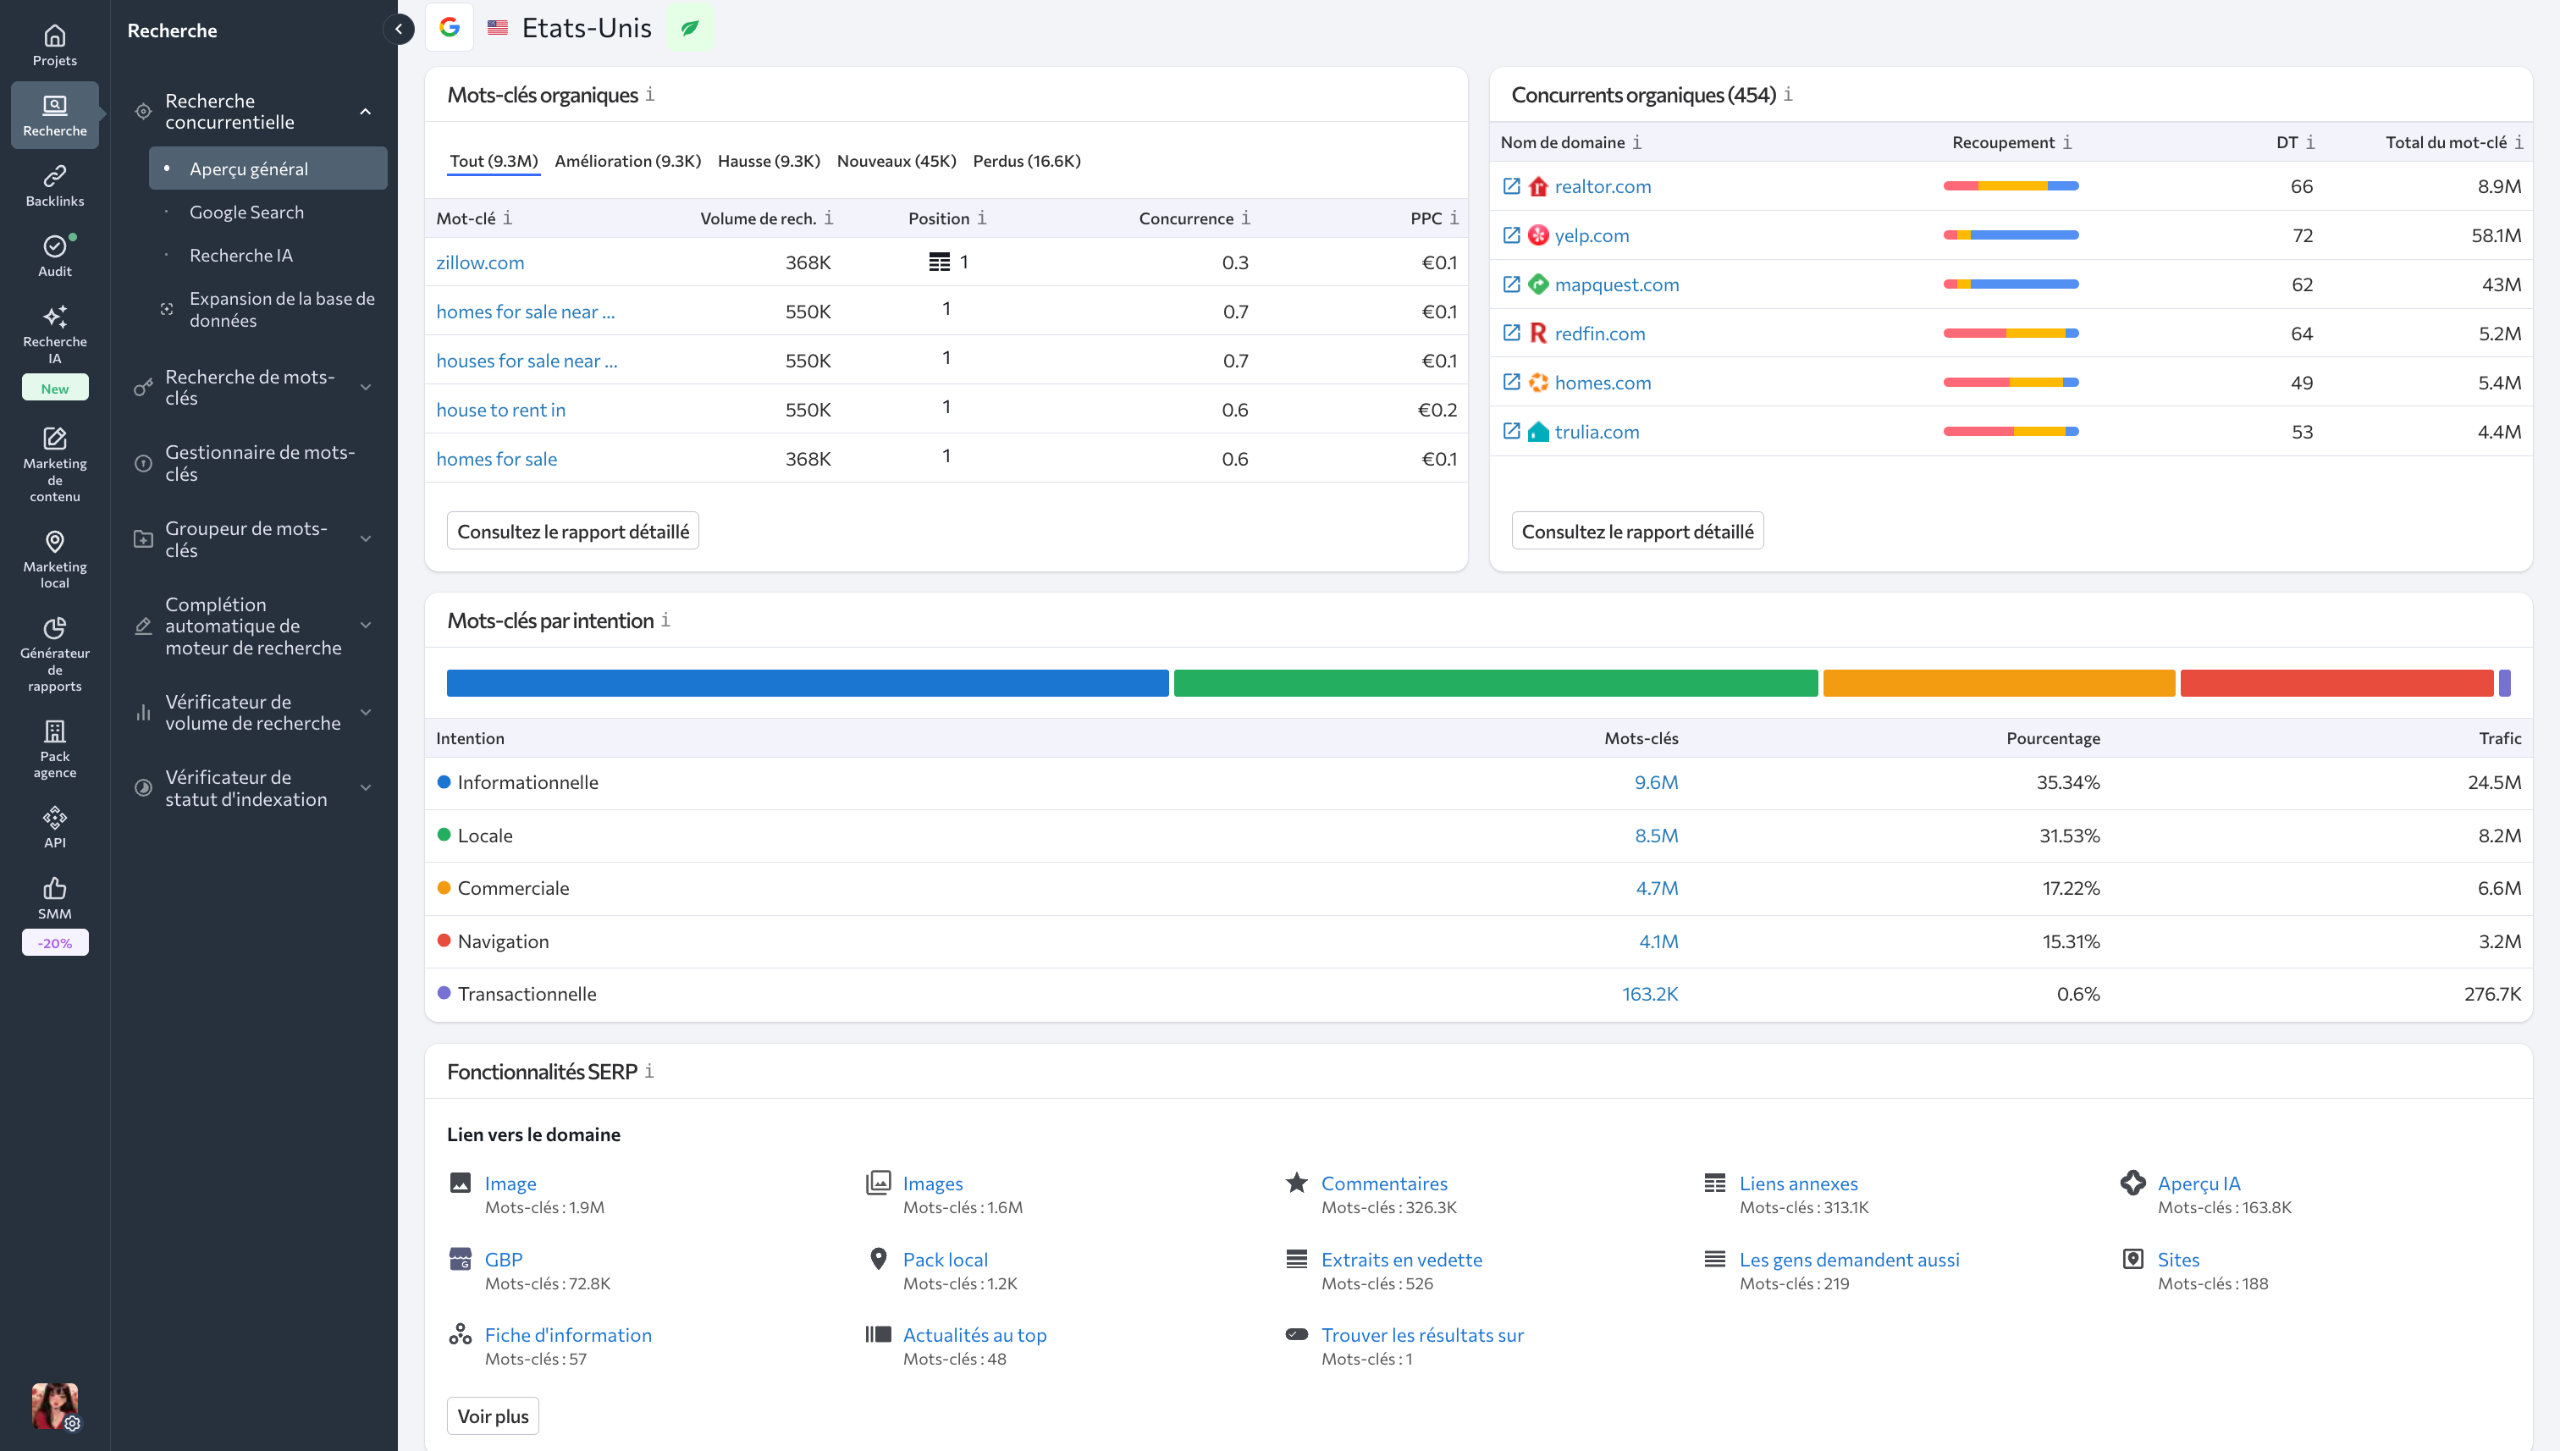Viewport: 2560px width, 1451px height.
Task: Expand Grouper de mots-clés menu
Action: click(x=366, y=539)
